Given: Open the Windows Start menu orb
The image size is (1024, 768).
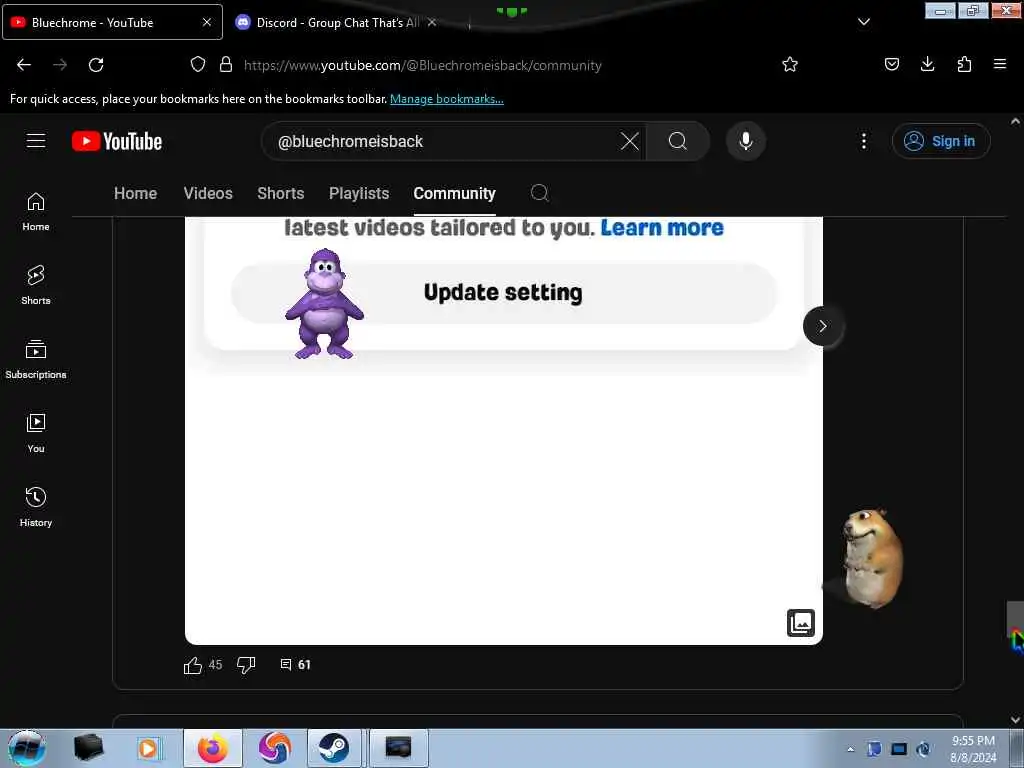Looking at the screenshot, I should tap(26, 748).
